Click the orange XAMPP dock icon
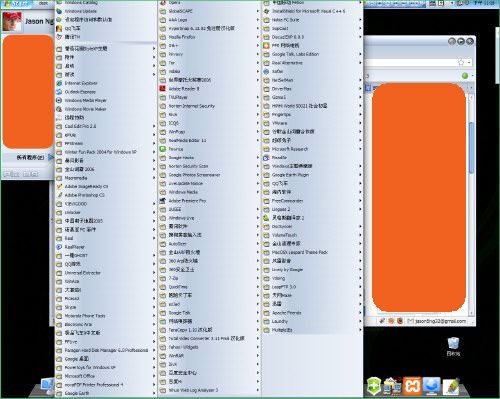The height and width of the screenshot is (399, 500). tap(412, 386)
